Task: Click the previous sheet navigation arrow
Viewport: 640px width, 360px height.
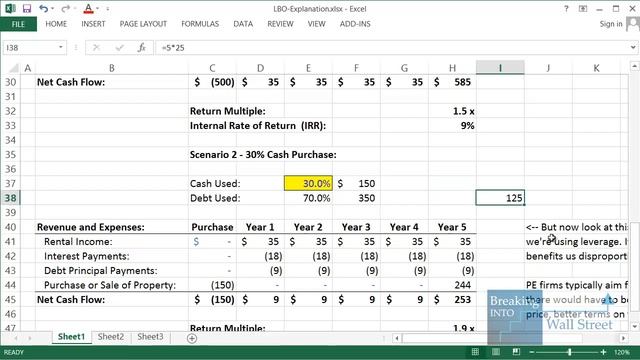Action: click(16, 338)
